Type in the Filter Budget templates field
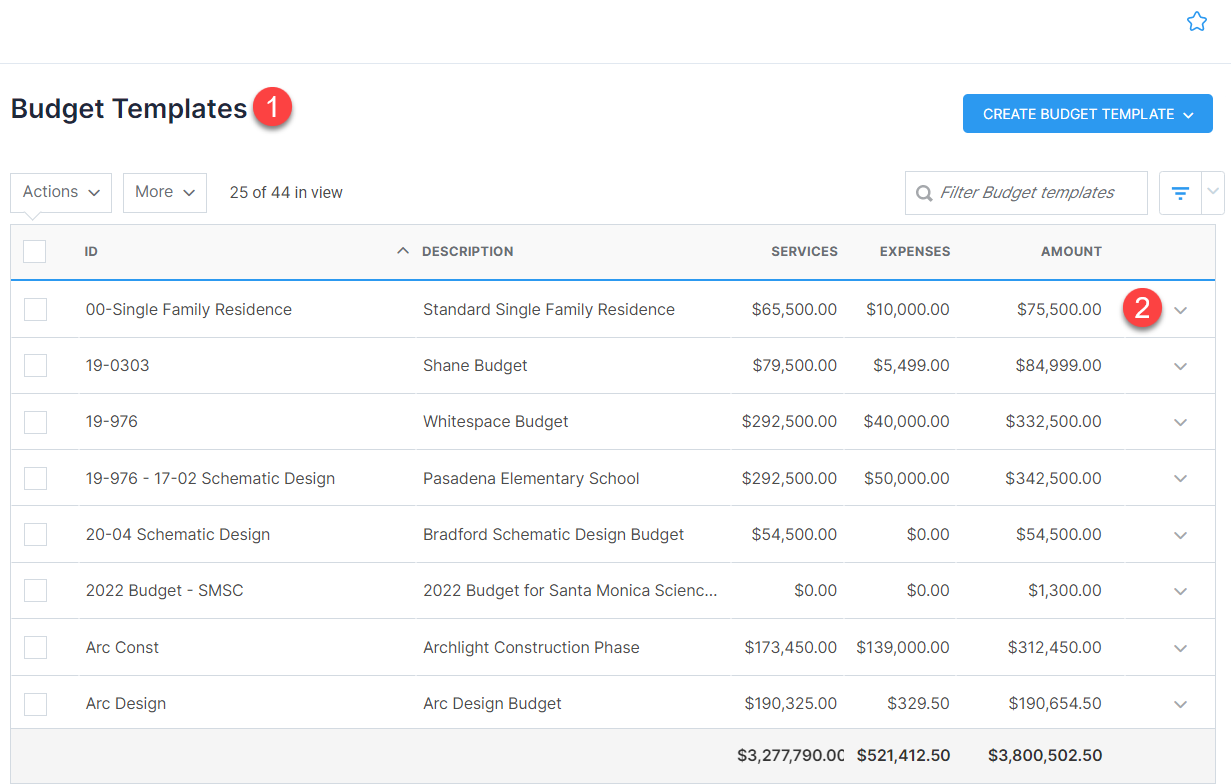This screenshot has height=784, width=1231. [x=1027, y=193]
